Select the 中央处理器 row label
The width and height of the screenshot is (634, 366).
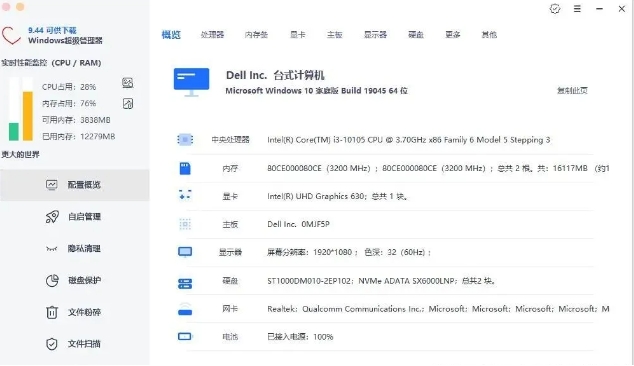pos(230,140)
